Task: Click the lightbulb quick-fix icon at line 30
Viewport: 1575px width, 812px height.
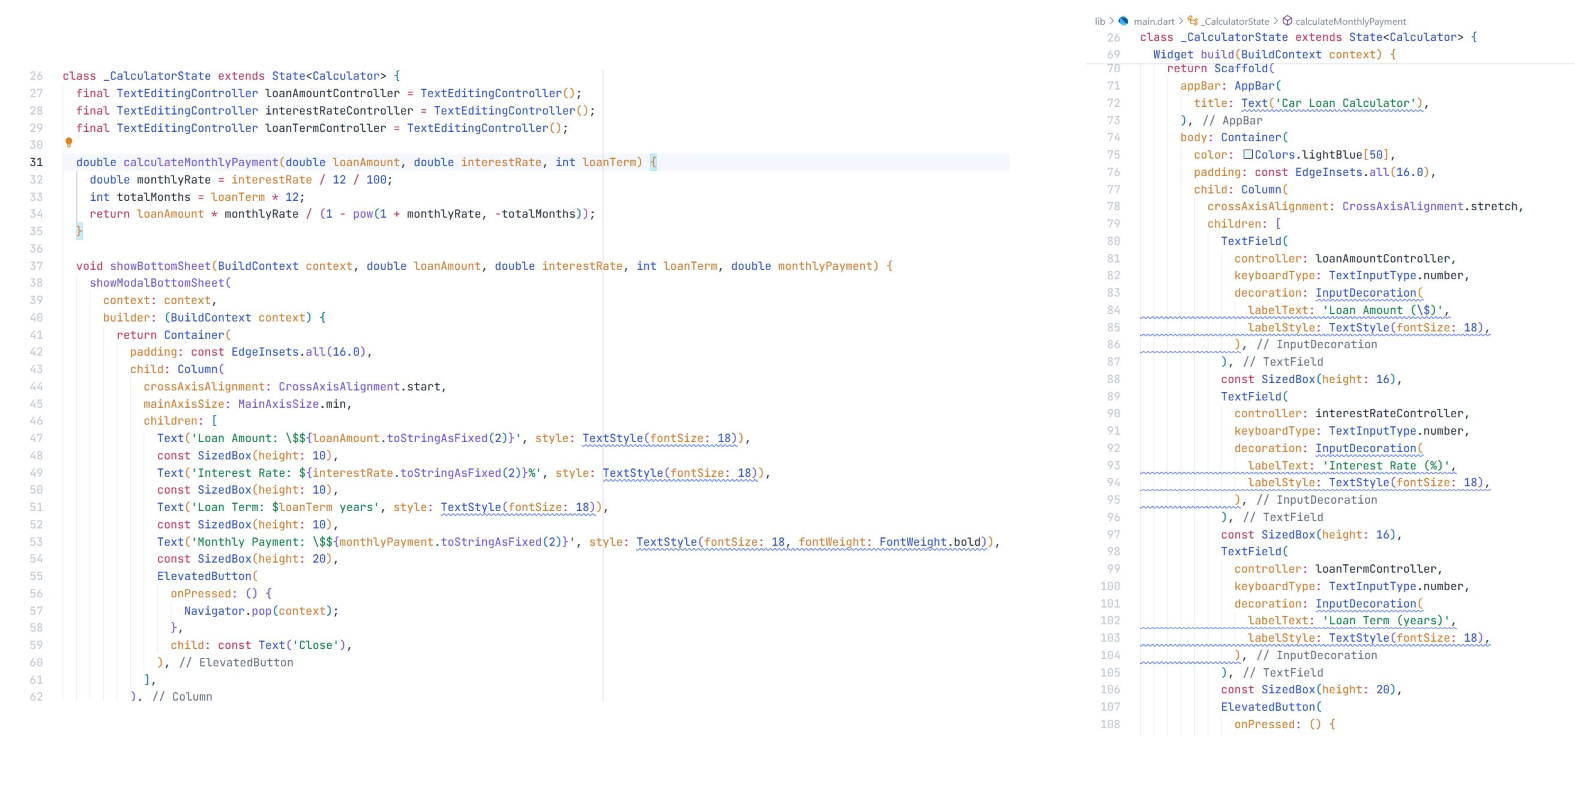Action: click(69, 143)
